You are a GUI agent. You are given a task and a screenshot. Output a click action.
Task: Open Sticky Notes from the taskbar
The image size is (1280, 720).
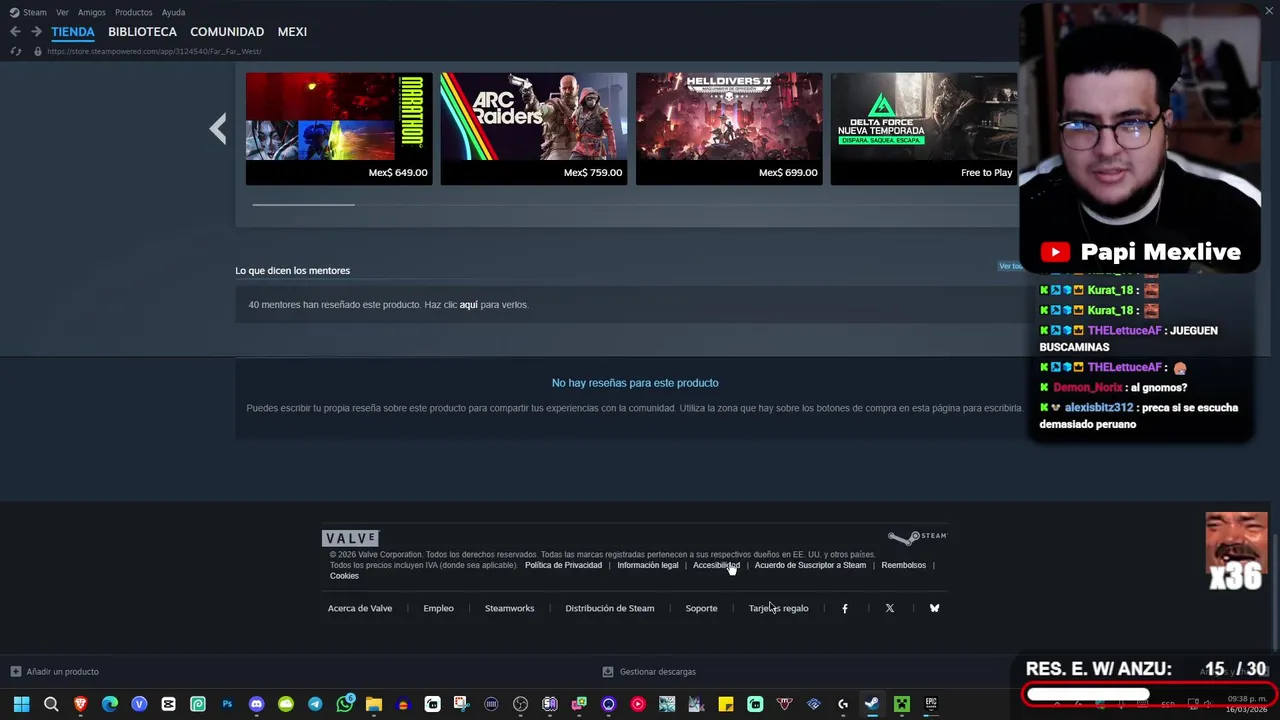(x=726, y=704)
